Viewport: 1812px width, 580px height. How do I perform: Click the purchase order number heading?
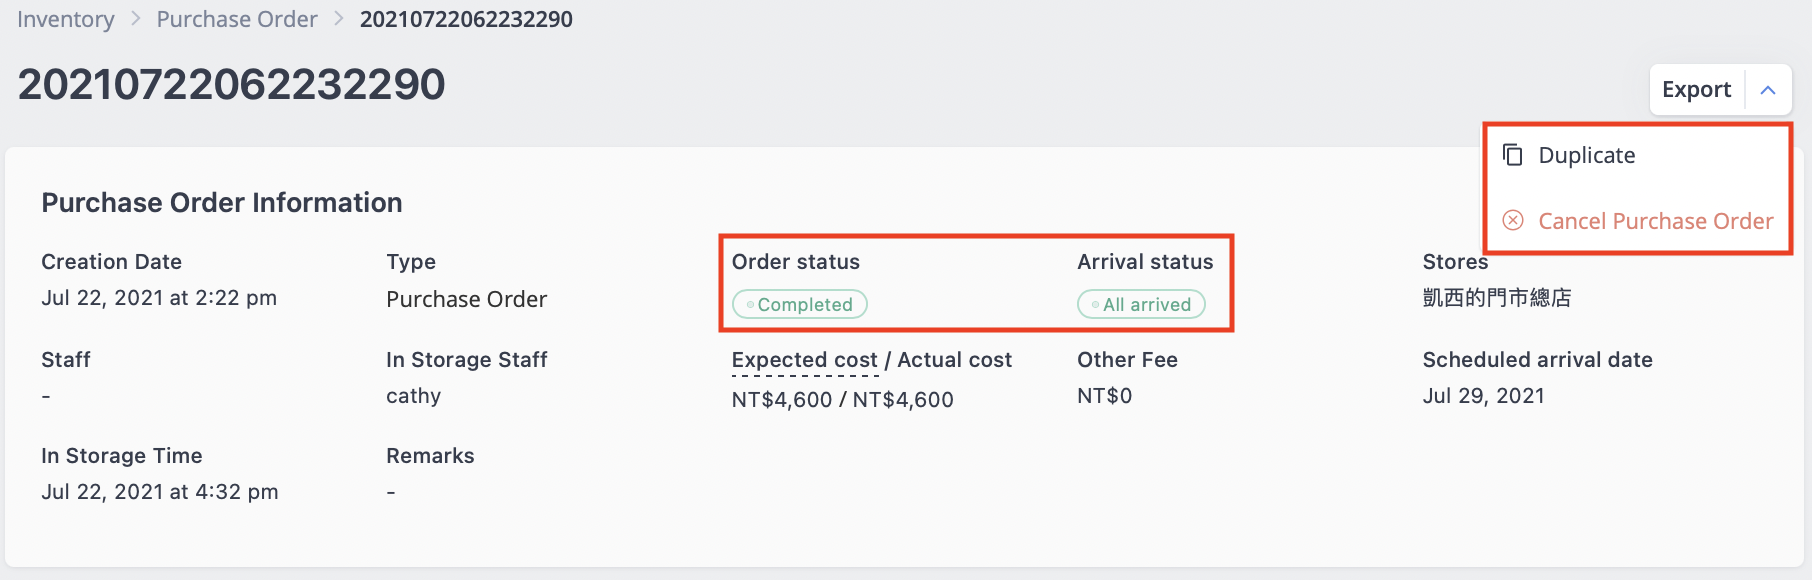(231, 84)
